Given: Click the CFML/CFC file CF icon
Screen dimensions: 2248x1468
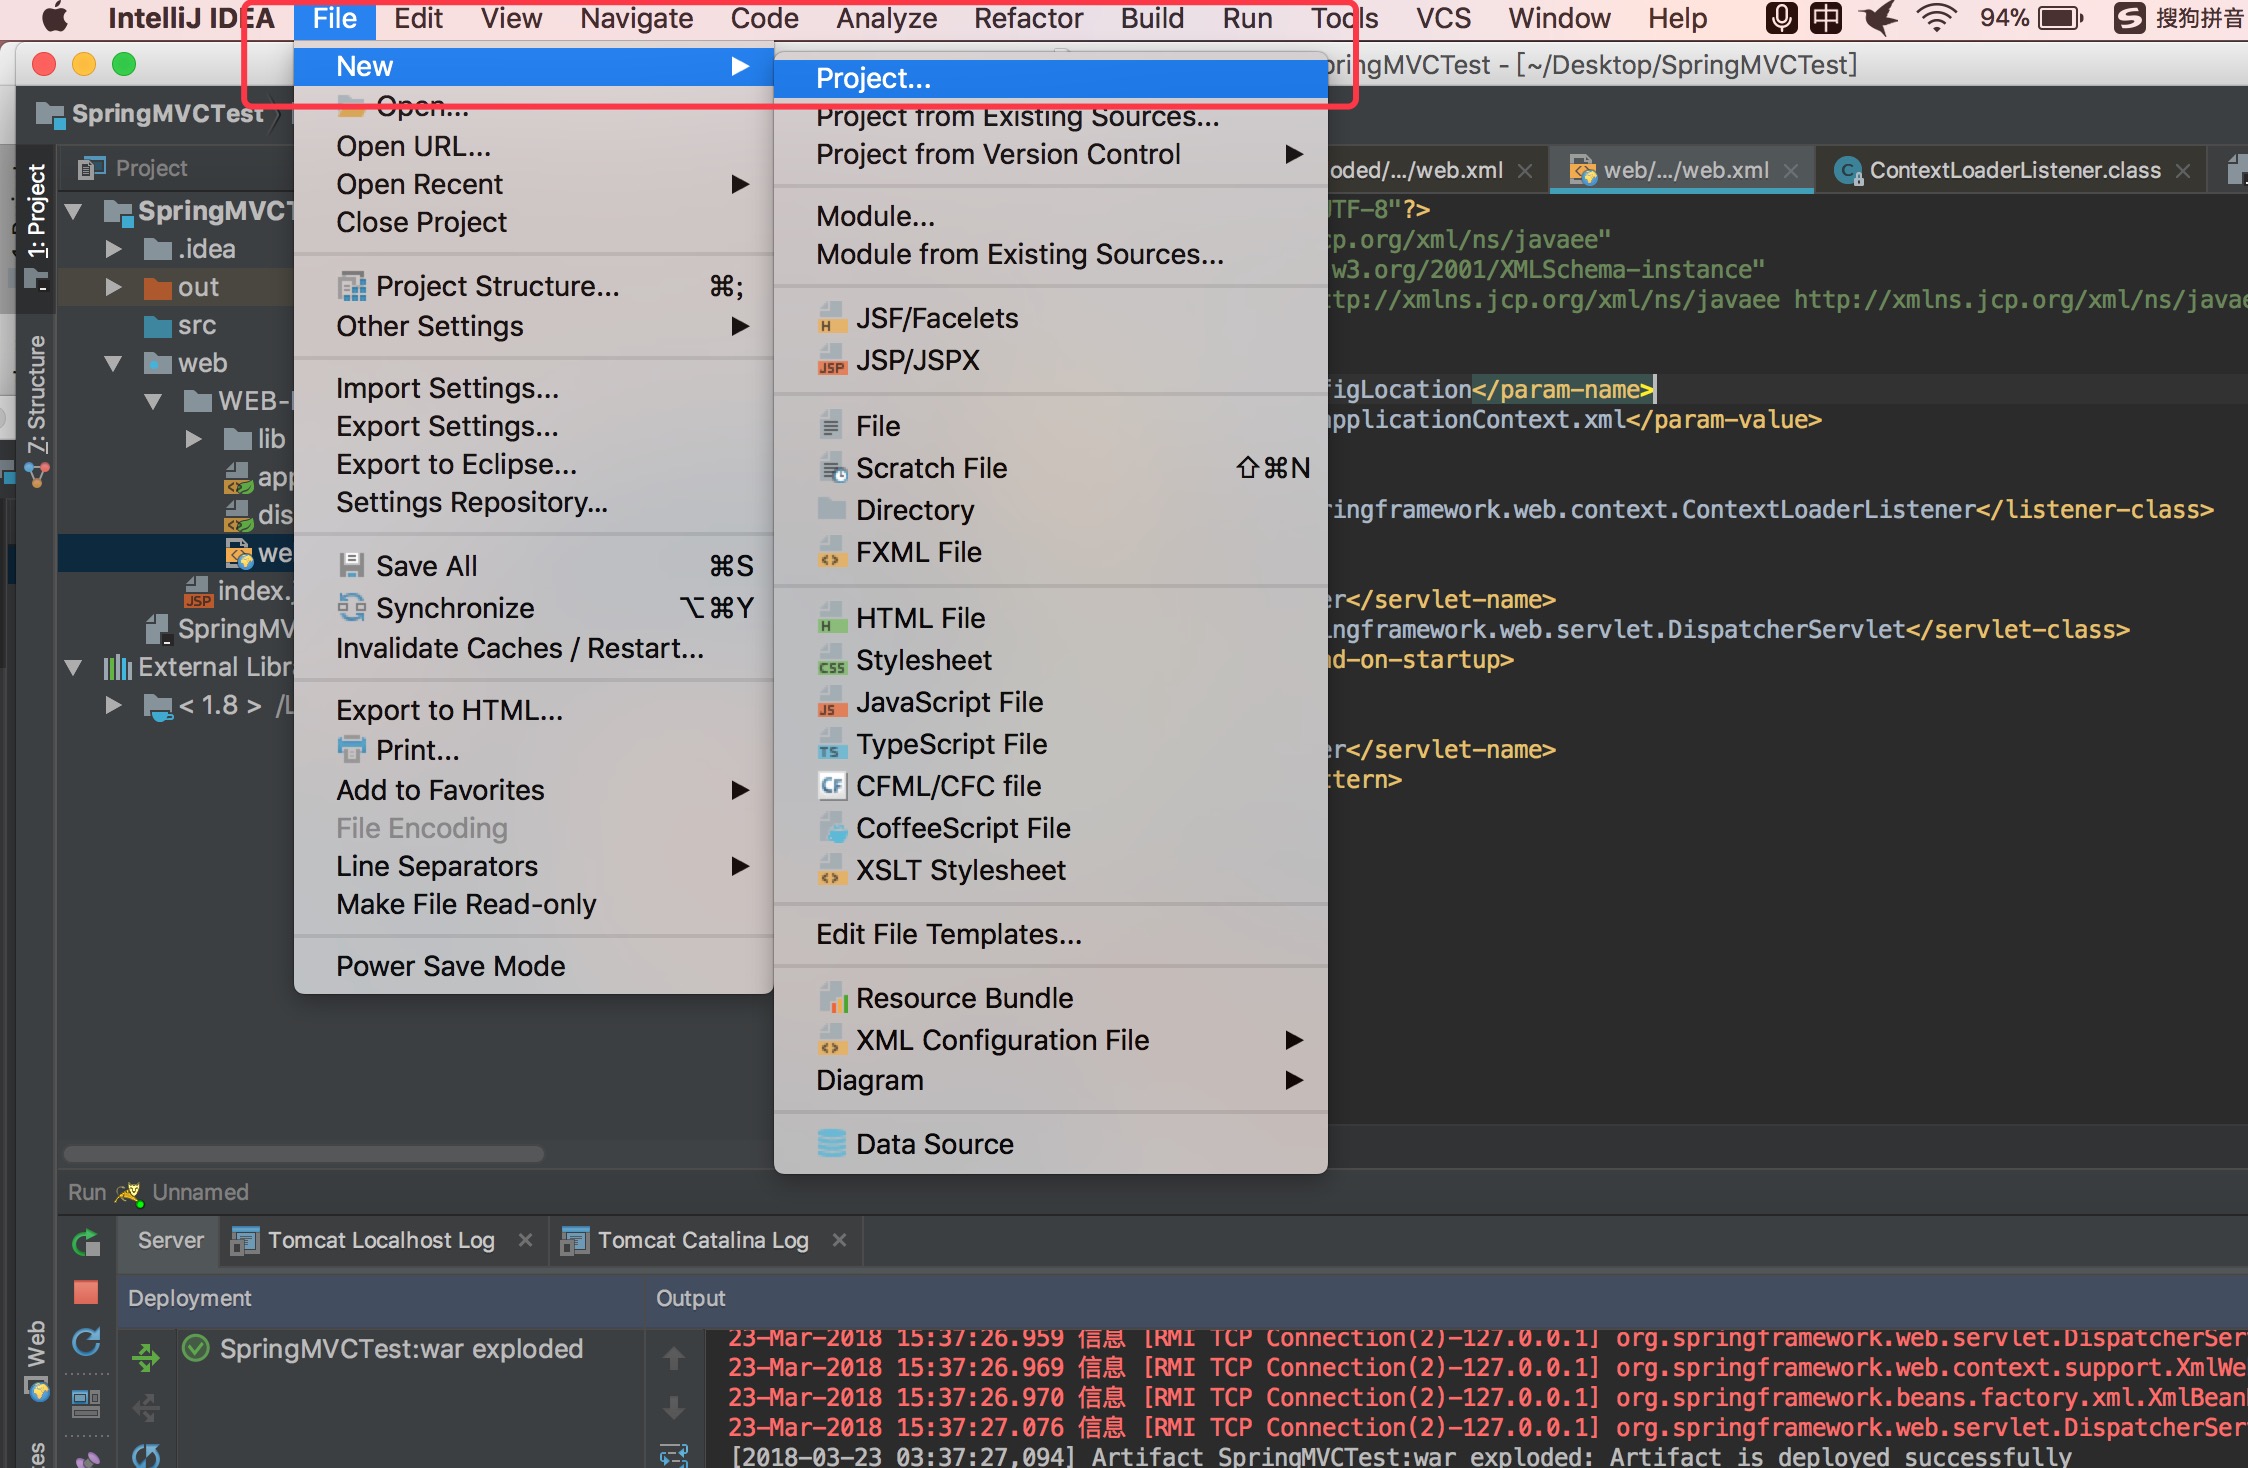Looking at the screenshot, I should point(831,786).
